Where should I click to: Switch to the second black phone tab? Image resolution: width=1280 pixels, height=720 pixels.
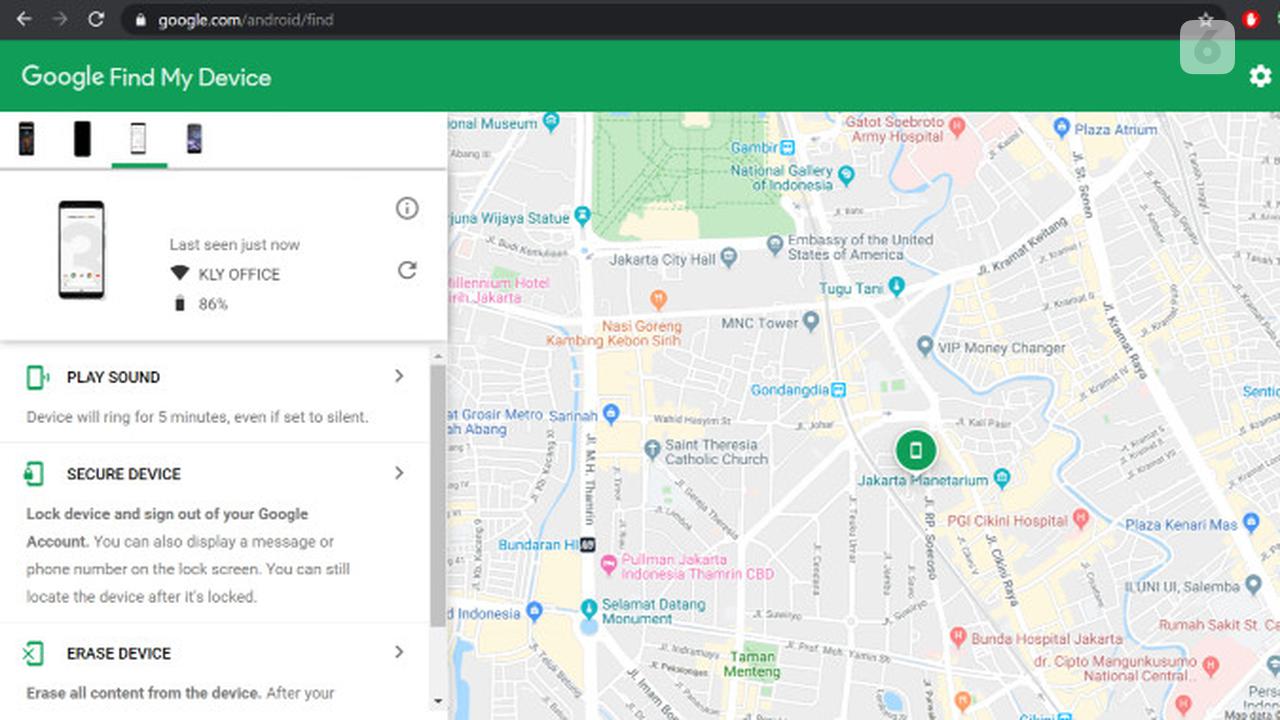point(82,139)
